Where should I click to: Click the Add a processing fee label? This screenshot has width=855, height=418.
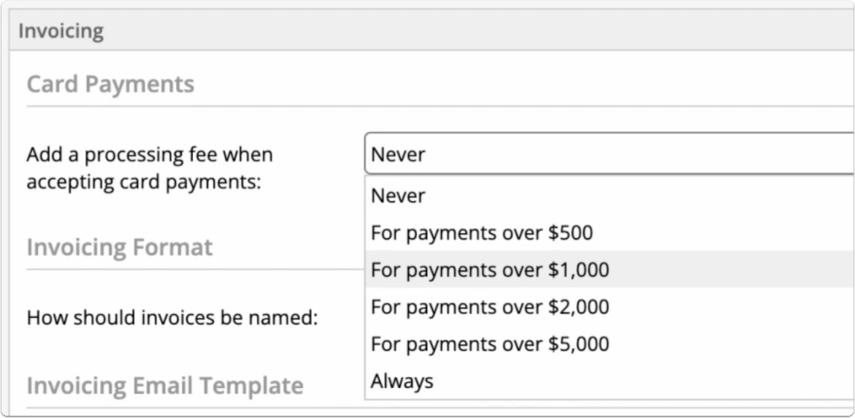pos(149,168)
